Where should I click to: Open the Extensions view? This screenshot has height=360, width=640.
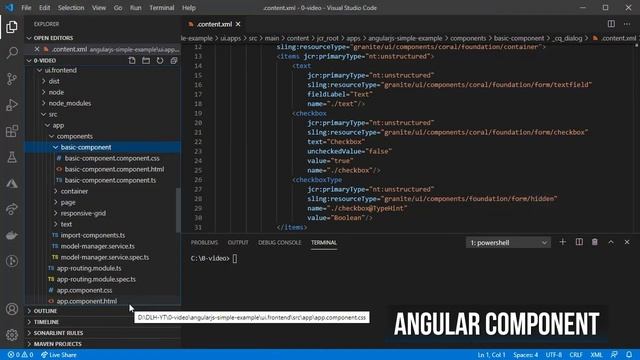coord(12,131)
